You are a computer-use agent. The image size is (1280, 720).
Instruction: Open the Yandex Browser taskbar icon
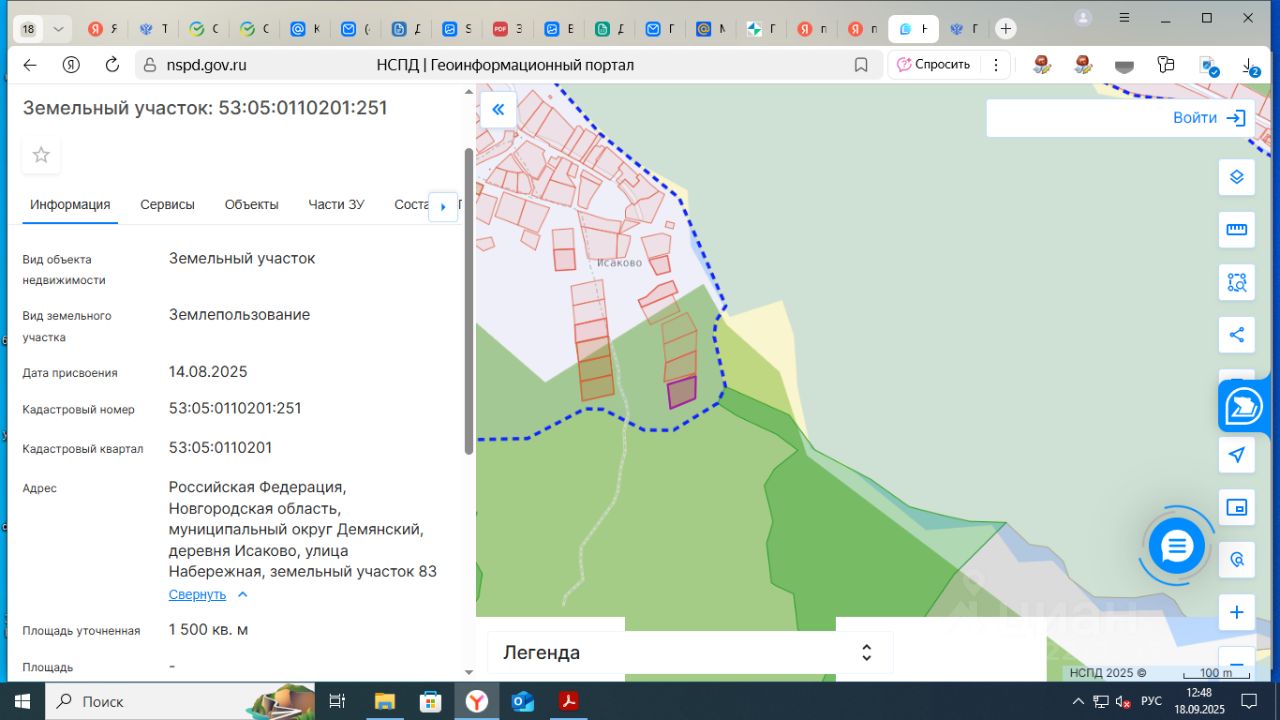pyautogui.click(x=477, y=701)
